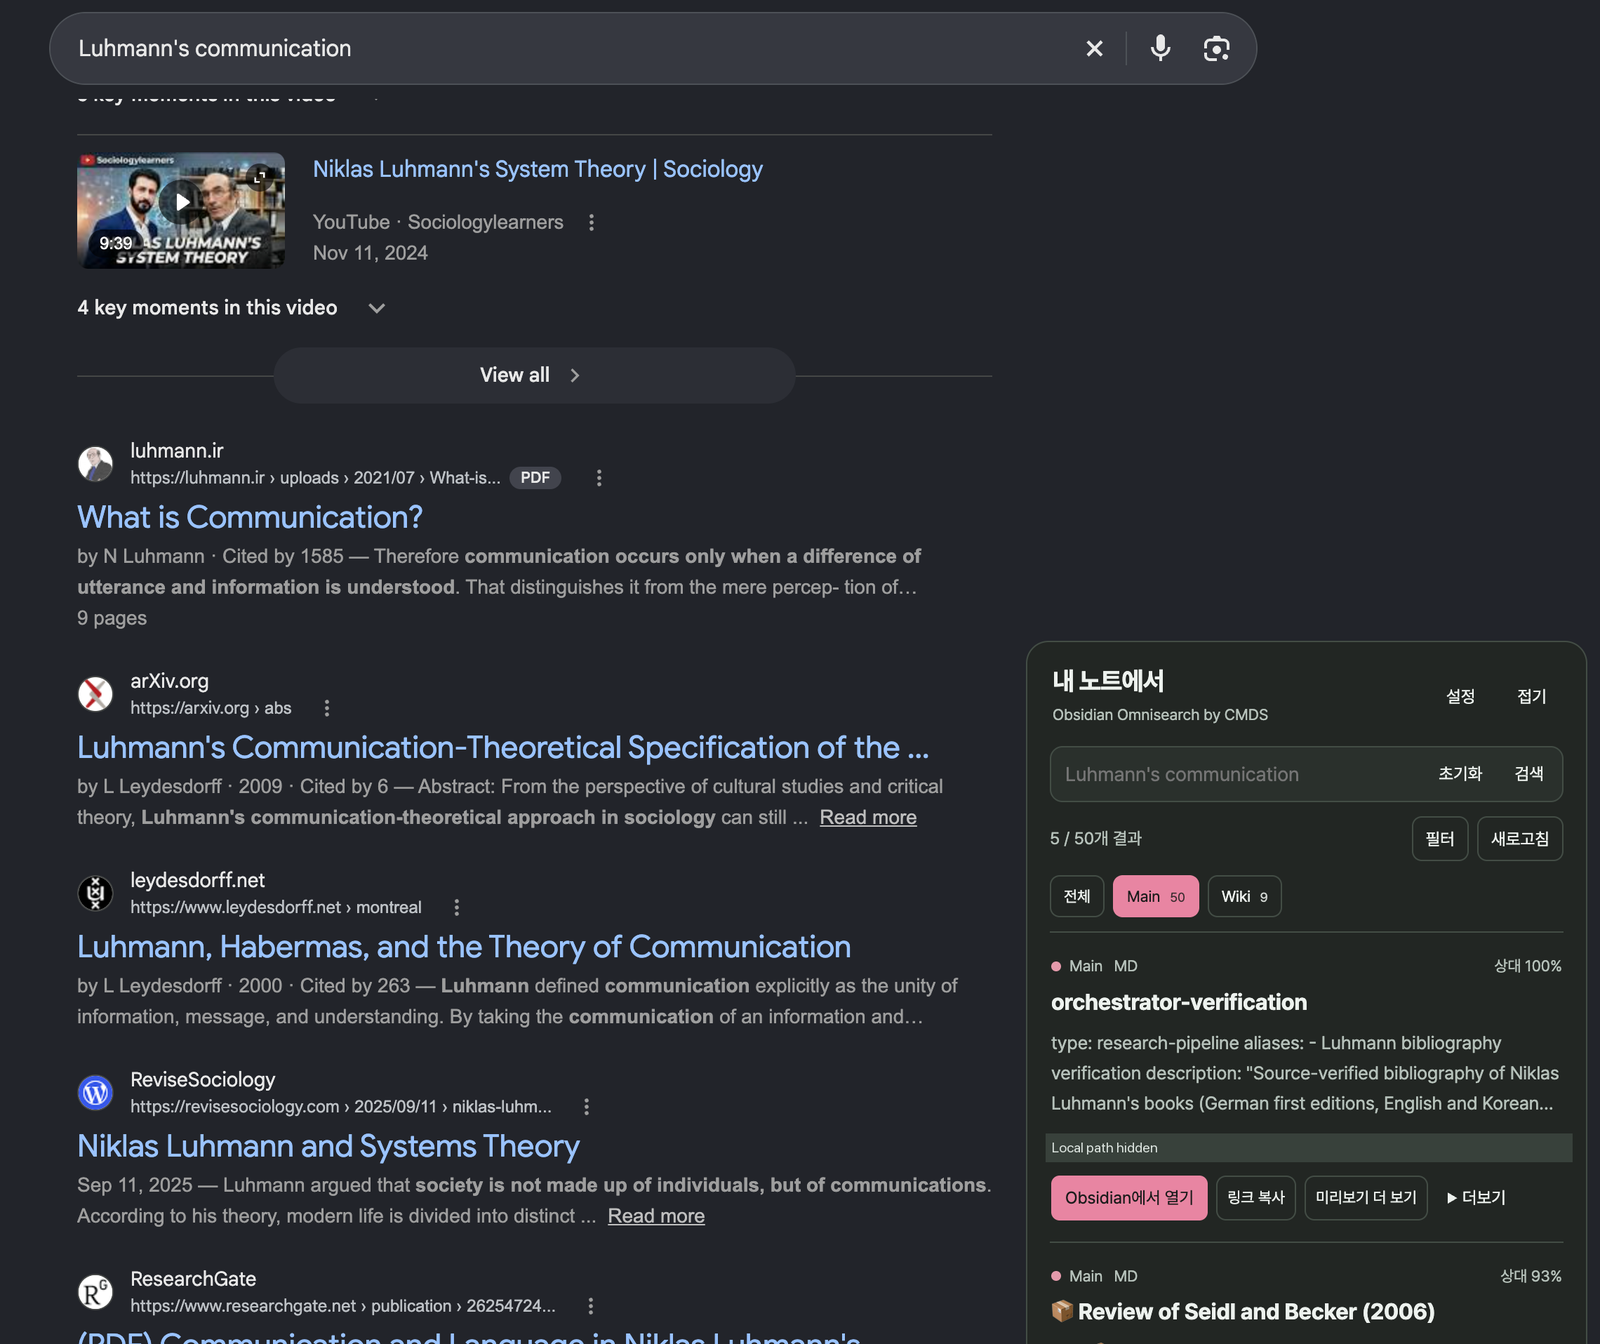
Task: Open options menu for ReviseSociology result
Action: tap(586, 1107)
